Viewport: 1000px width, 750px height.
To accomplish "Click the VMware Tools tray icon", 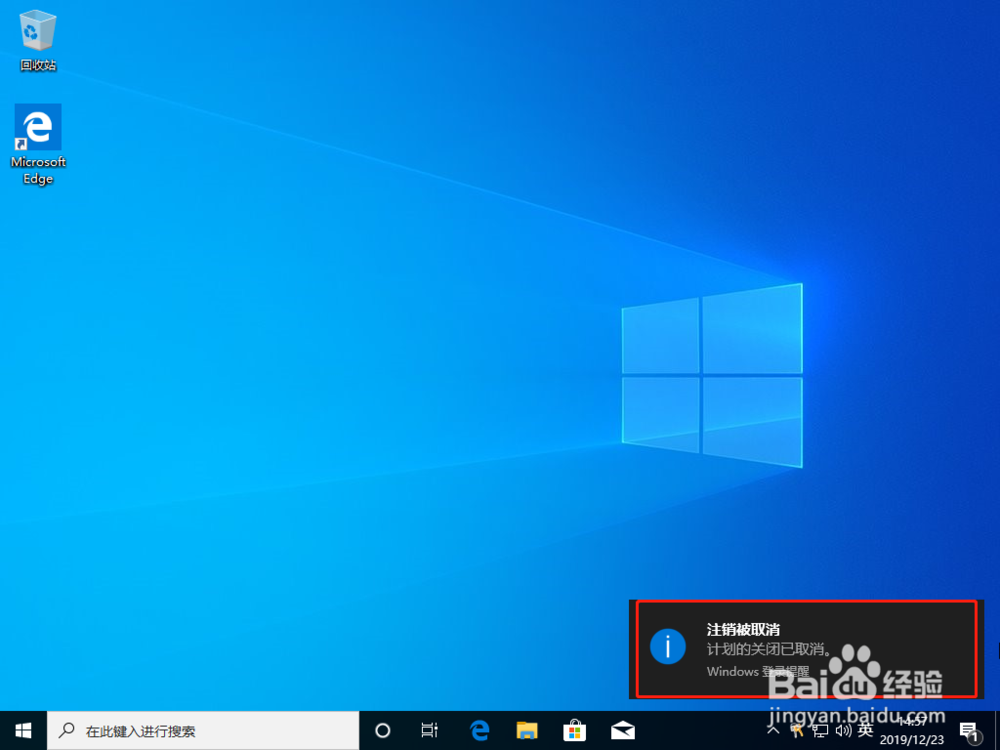I will point(797,730).
